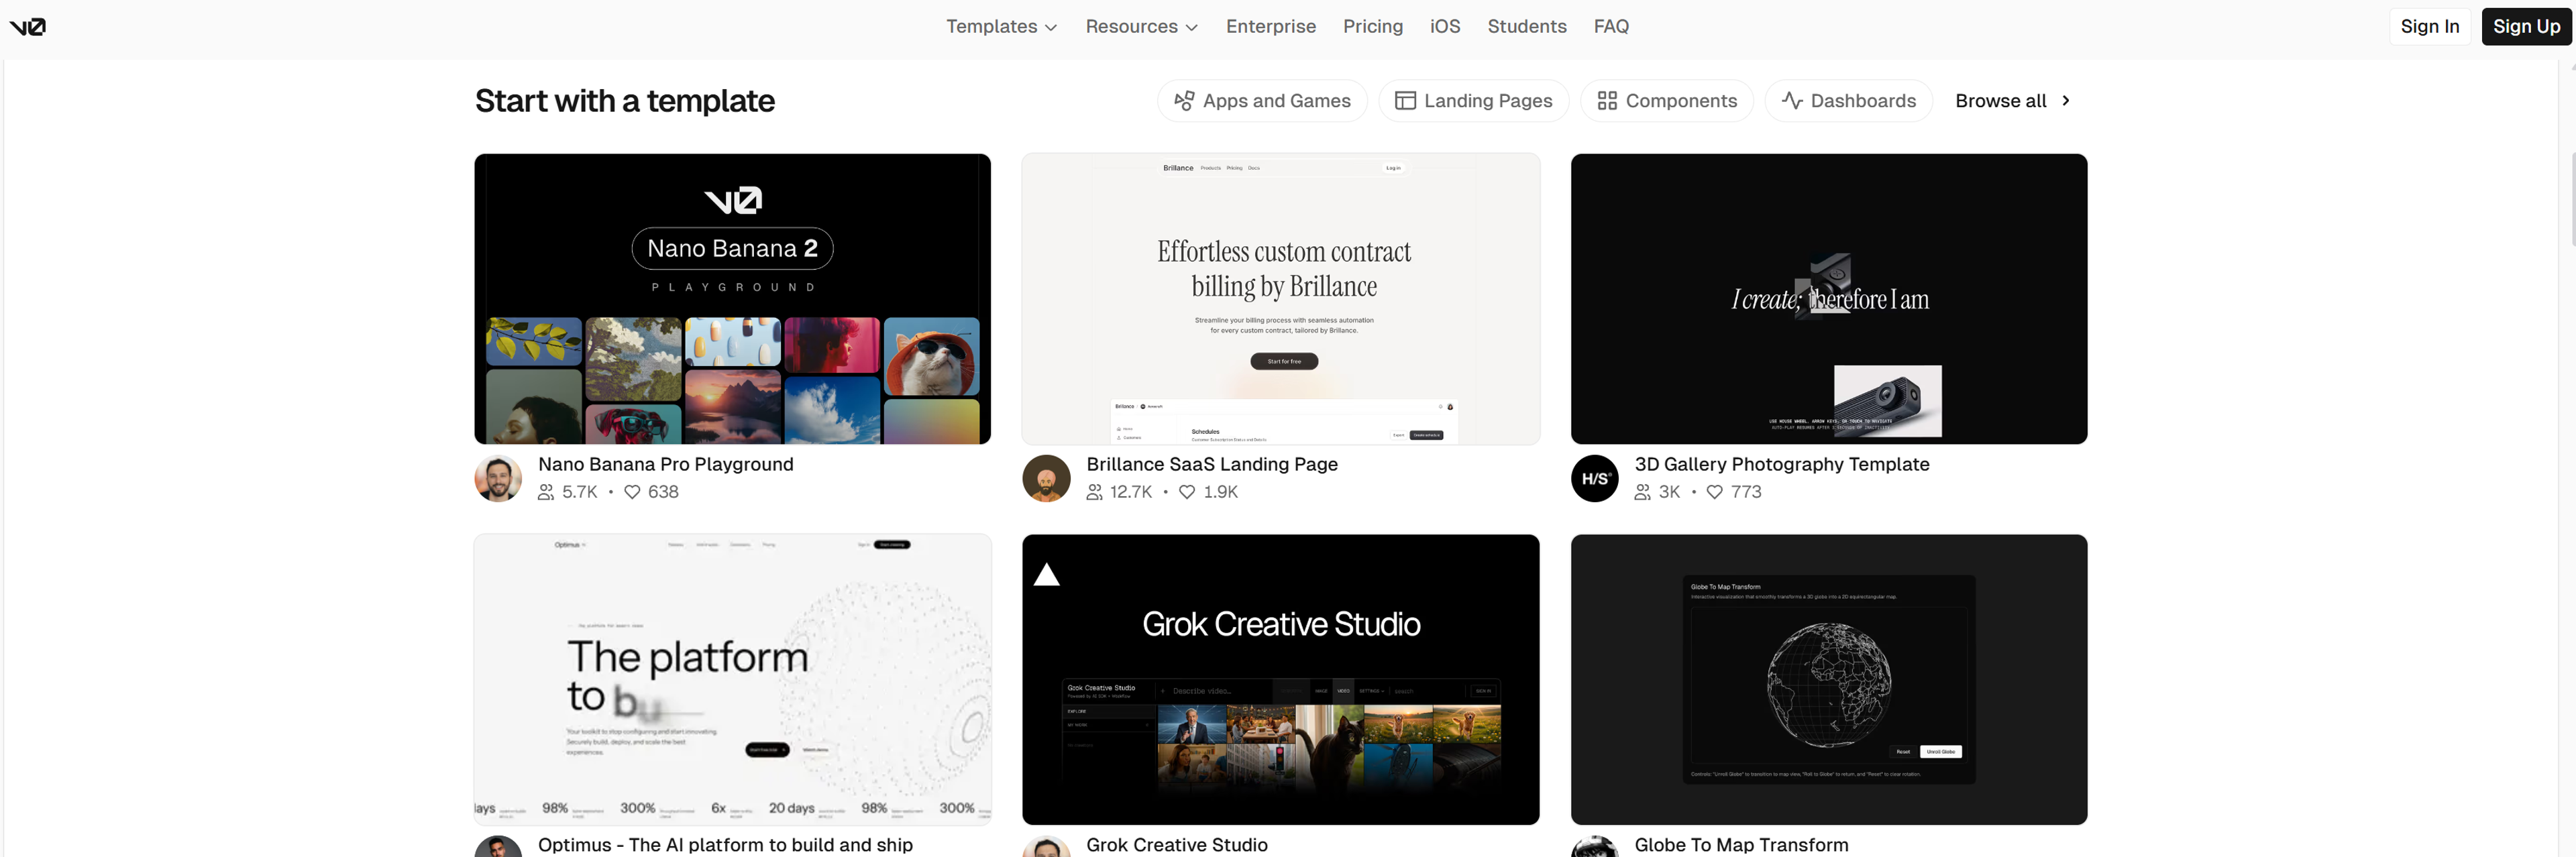Go to the Pricing page
Image resolution: width=2576 pixels, height=857 pixels.
(x=1372, y=27)
